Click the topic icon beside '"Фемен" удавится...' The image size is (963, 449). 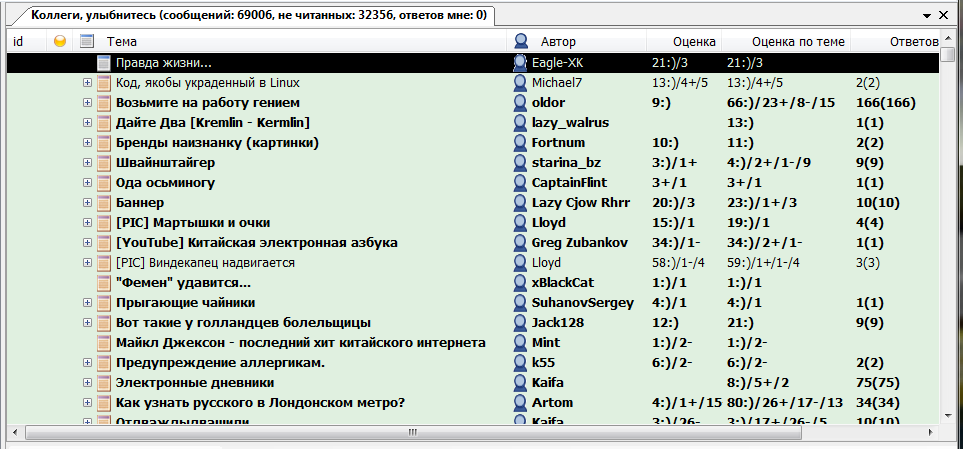(104, 282)
